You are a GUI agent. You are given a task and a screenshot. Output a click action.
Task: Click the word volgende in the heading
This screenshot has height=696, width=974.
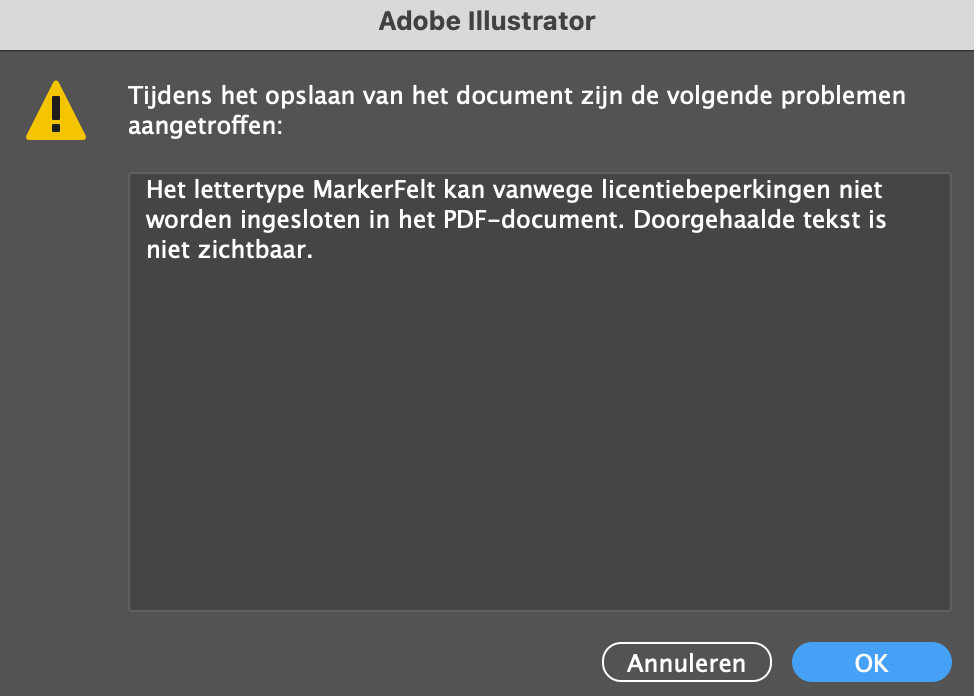pos(710,99)
